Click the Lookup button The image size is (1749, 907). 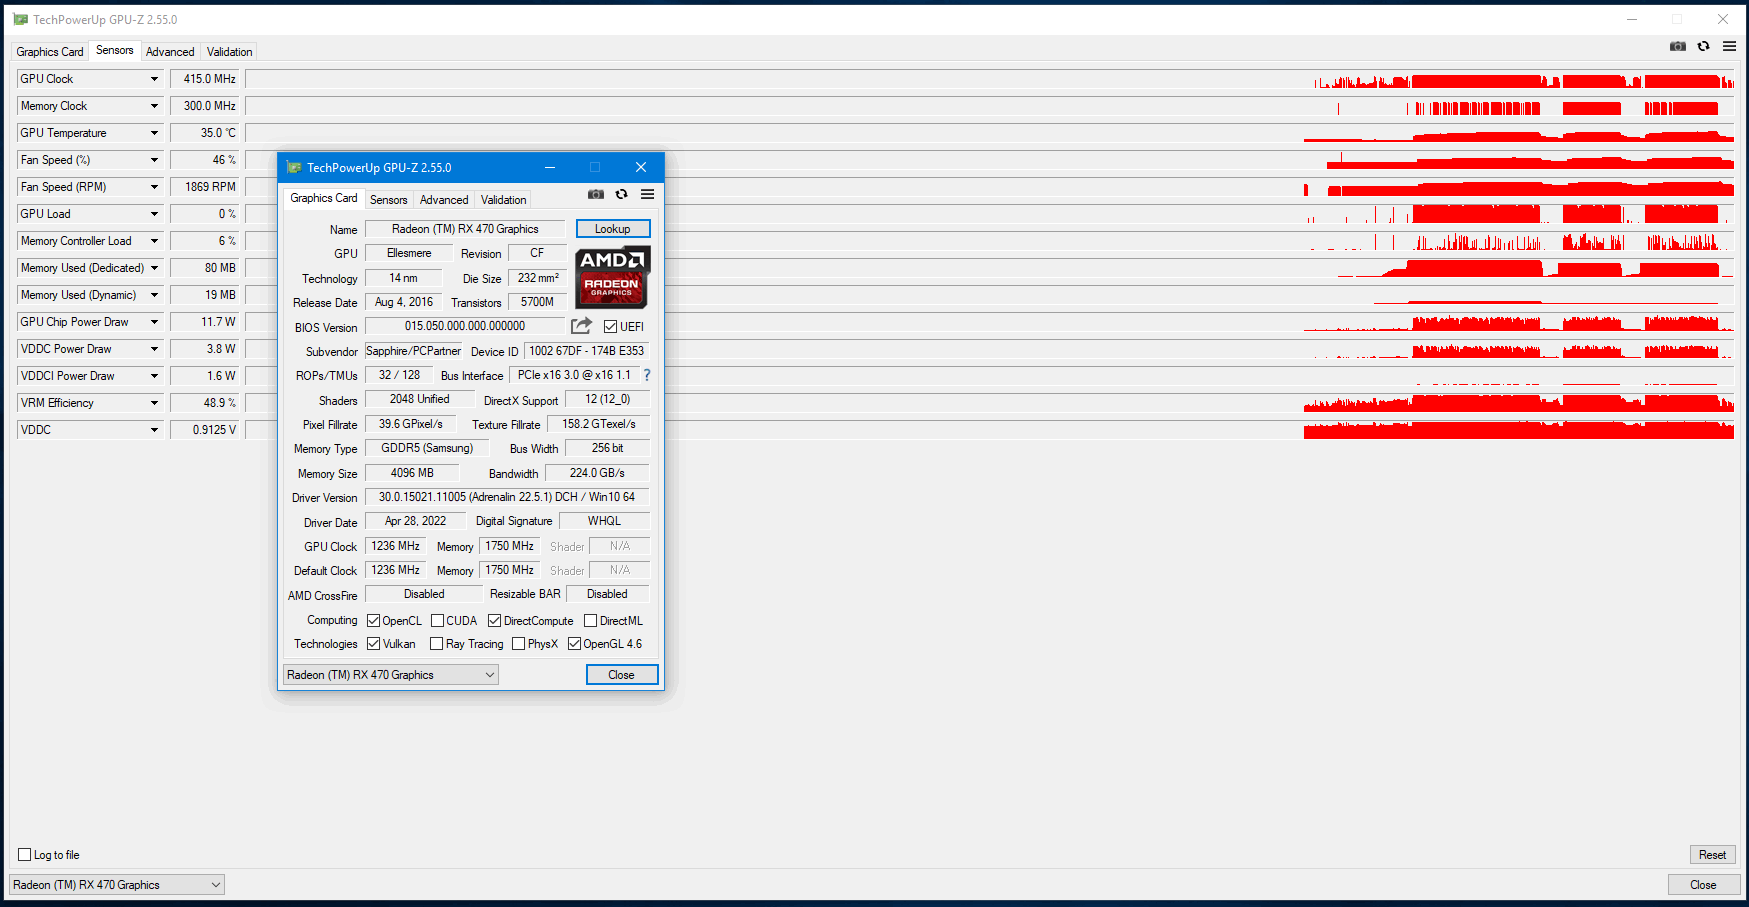613,229
